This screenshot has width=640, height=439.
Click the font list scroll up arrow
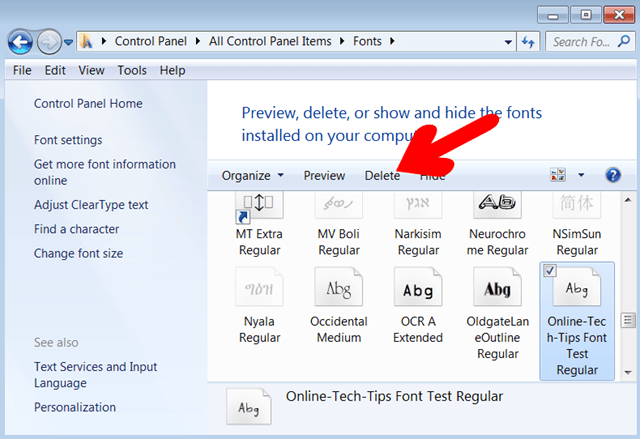coord(628,200)
